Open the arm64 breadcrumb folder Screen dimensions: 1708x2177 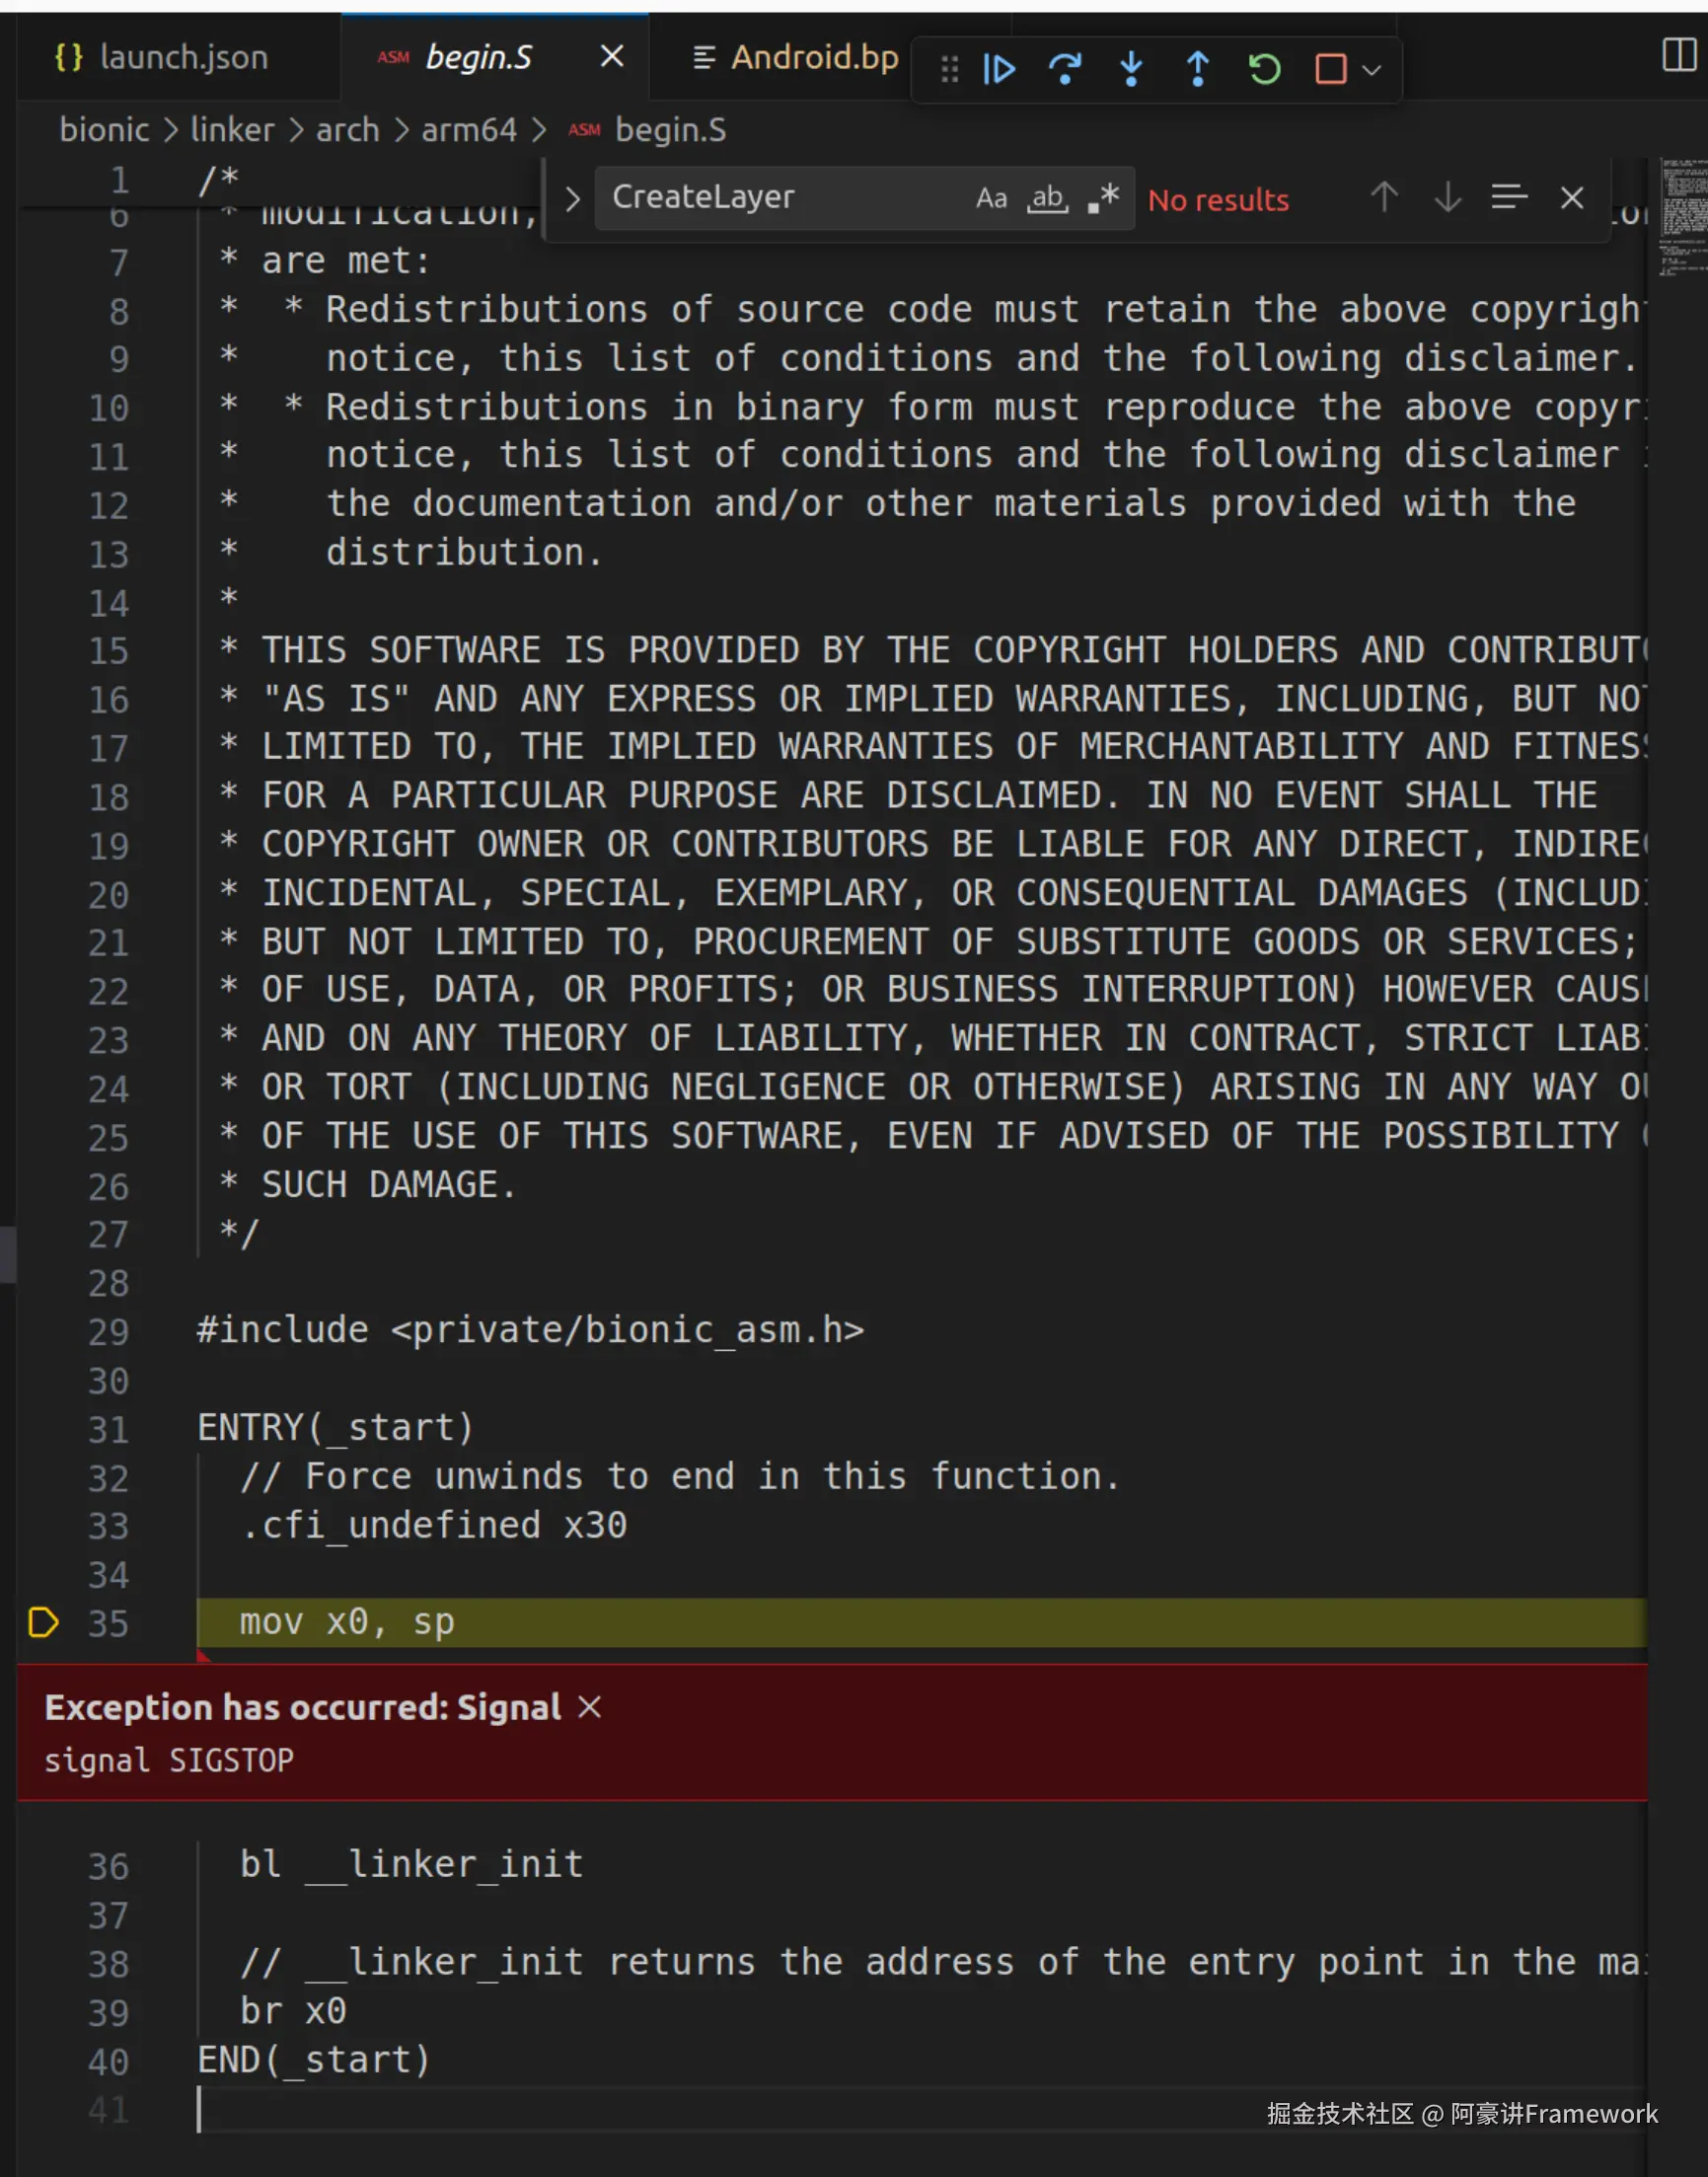tap(469, 130)
